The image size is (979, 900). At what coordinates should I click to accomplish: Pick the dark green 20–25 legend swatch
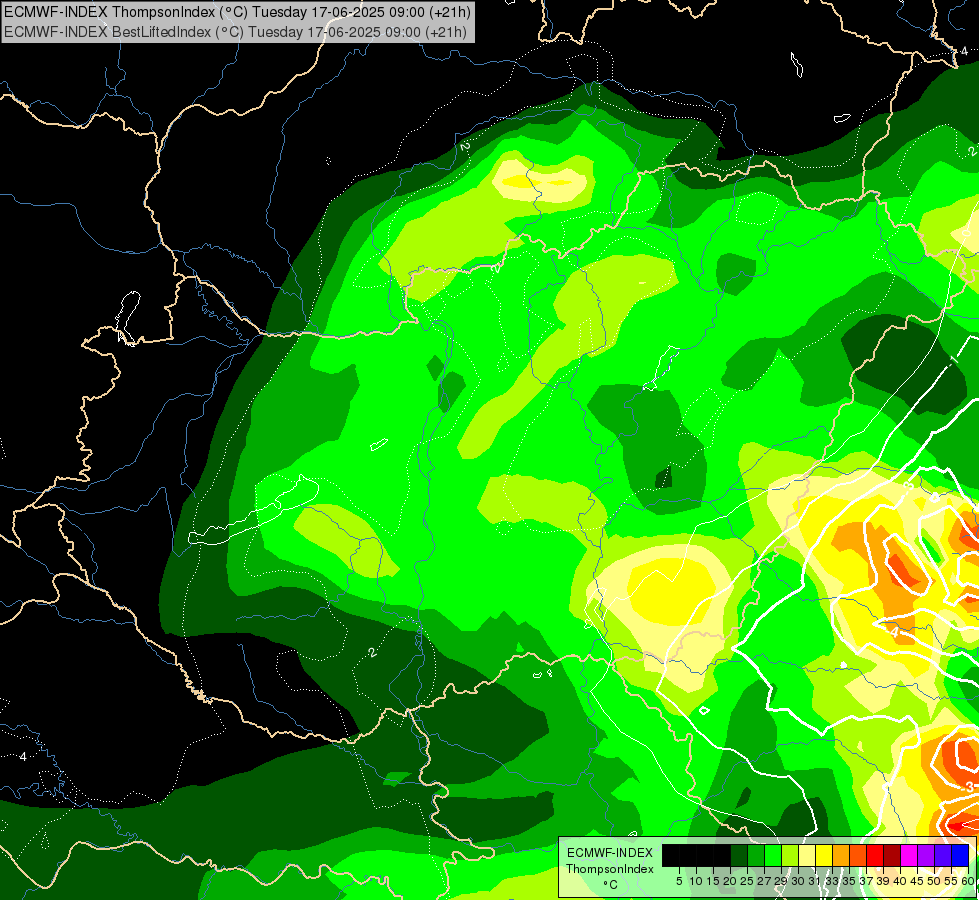(739, 856)
